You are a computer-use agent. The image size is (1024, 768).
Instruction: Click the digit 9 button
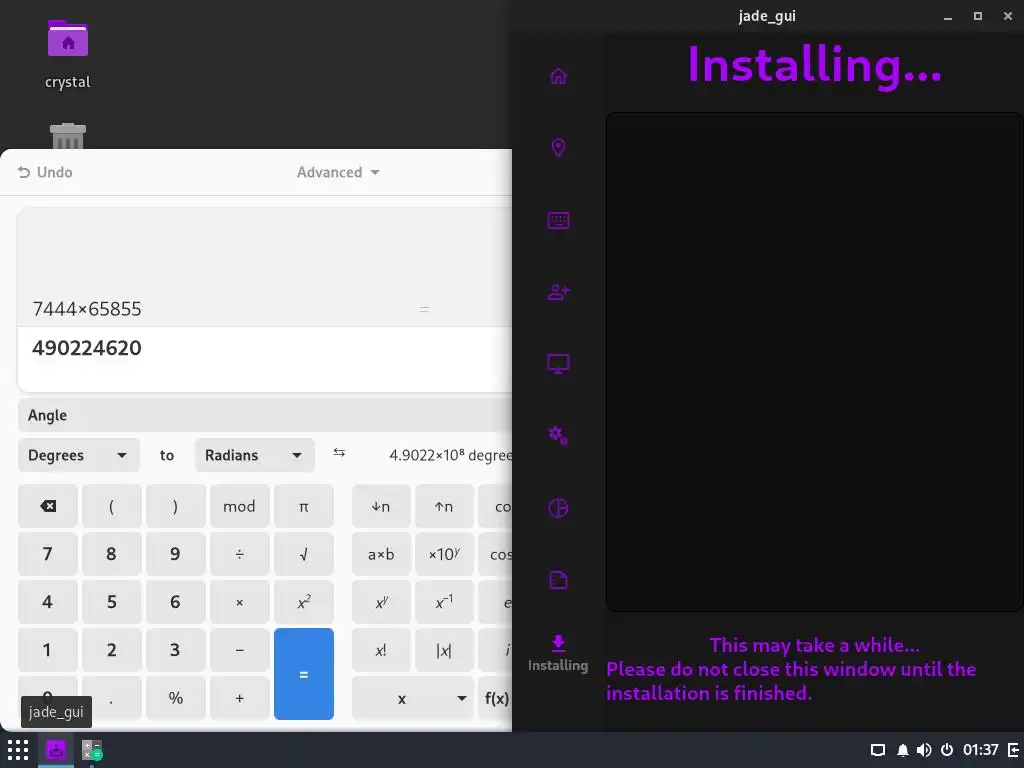coord(176,554)
